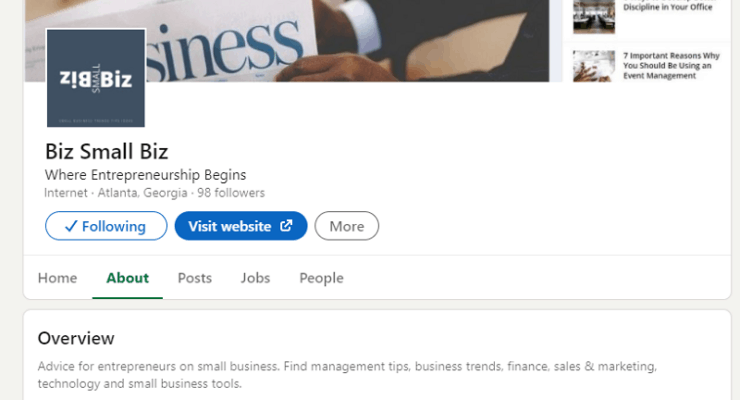Image resolution: width=740 pixels, height=400 pixels.
Task: Switch to the Home tab
Action: (x=58, y=278)
